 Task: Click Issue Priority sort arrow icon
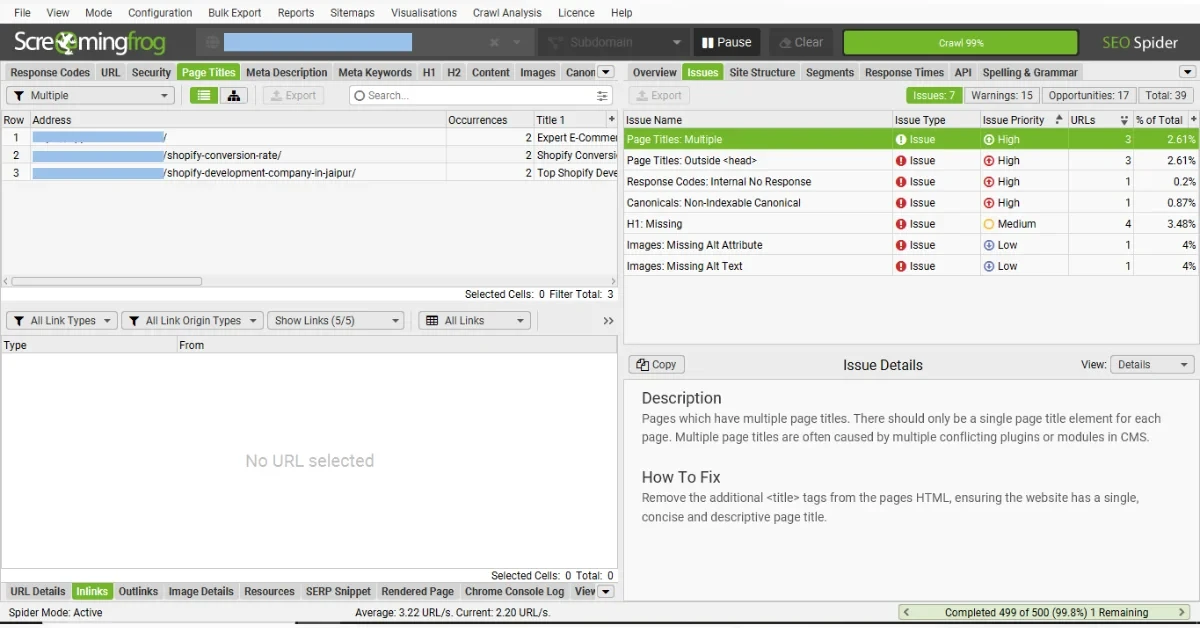tap(1059, 120)
